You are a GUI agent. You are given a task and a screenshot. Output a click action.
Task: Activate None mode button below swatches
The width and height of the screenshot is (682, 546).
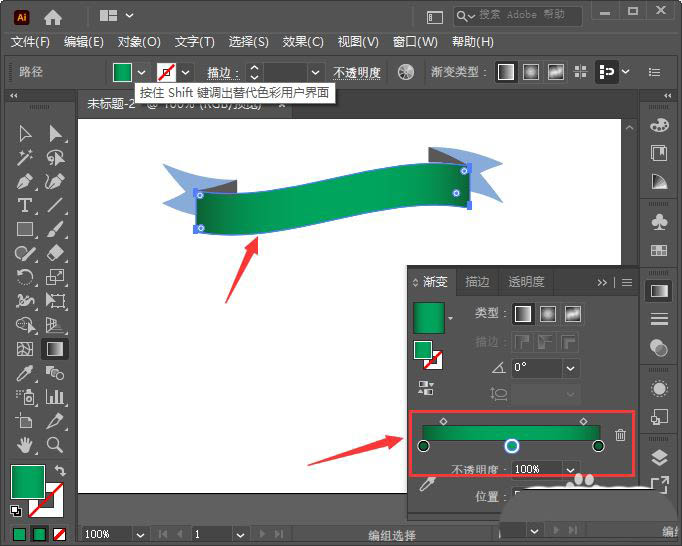pos(60,534)
